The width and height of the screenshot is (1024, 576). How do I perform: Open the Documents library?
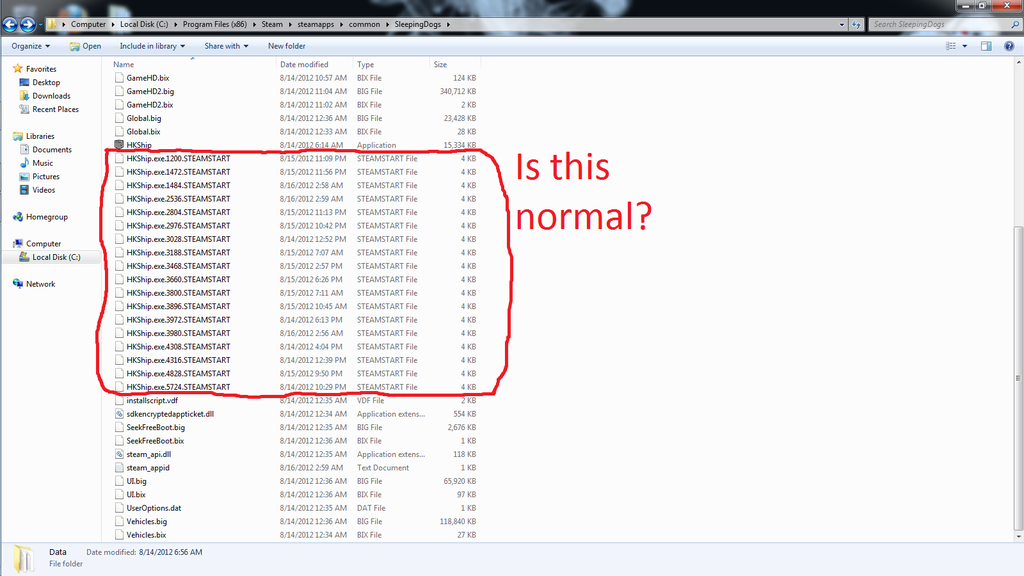[x=52, y=150]
